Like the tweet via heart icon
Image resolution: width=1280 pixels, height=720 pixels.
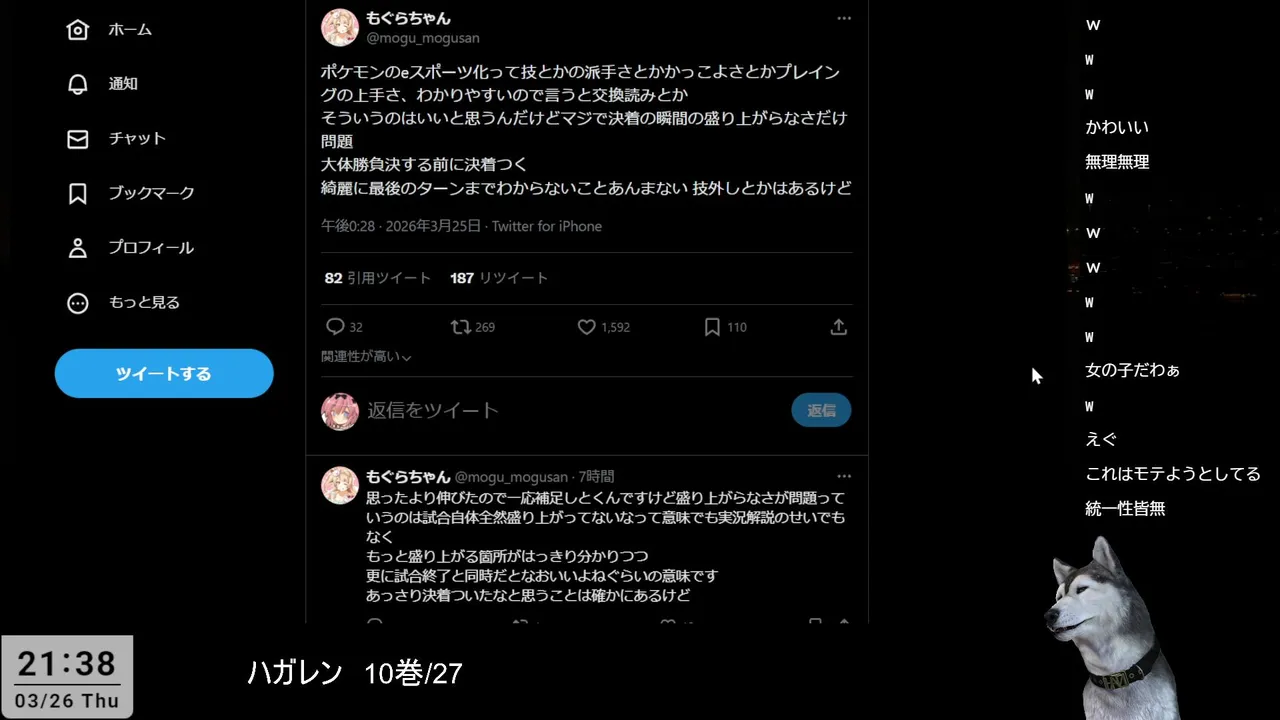click(x=587, y=327)
